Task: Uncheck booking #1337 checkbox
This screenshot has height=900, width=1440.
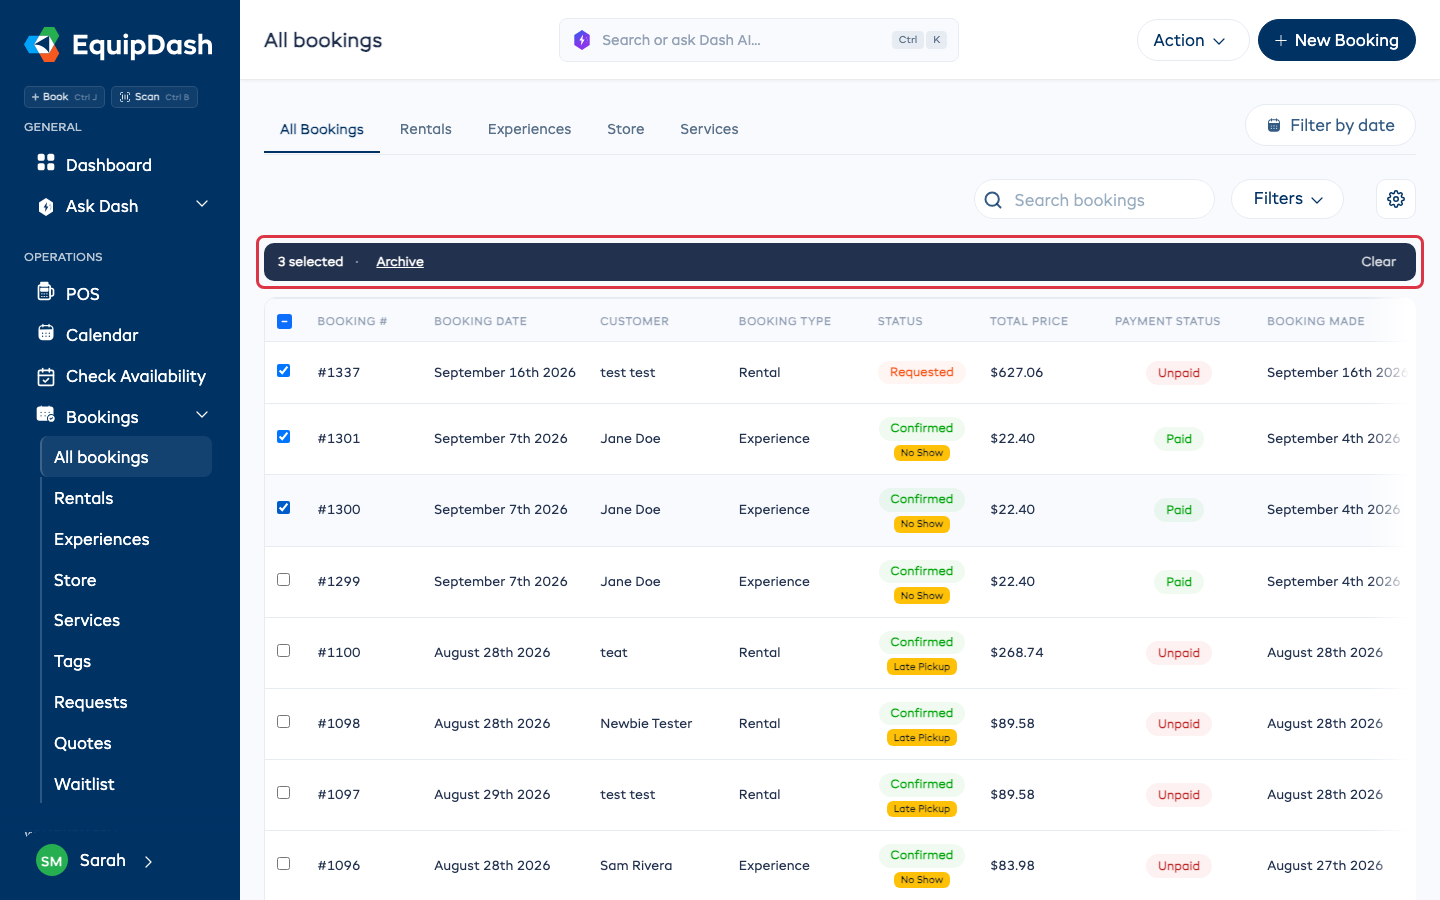Action: click(x=284, y=371)
